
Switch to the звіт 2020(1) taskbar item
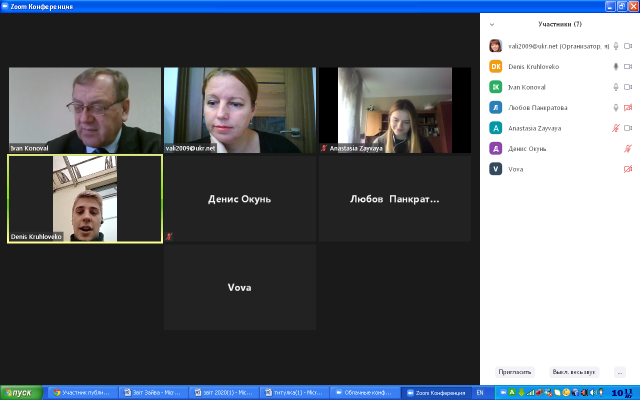[223, 393]
